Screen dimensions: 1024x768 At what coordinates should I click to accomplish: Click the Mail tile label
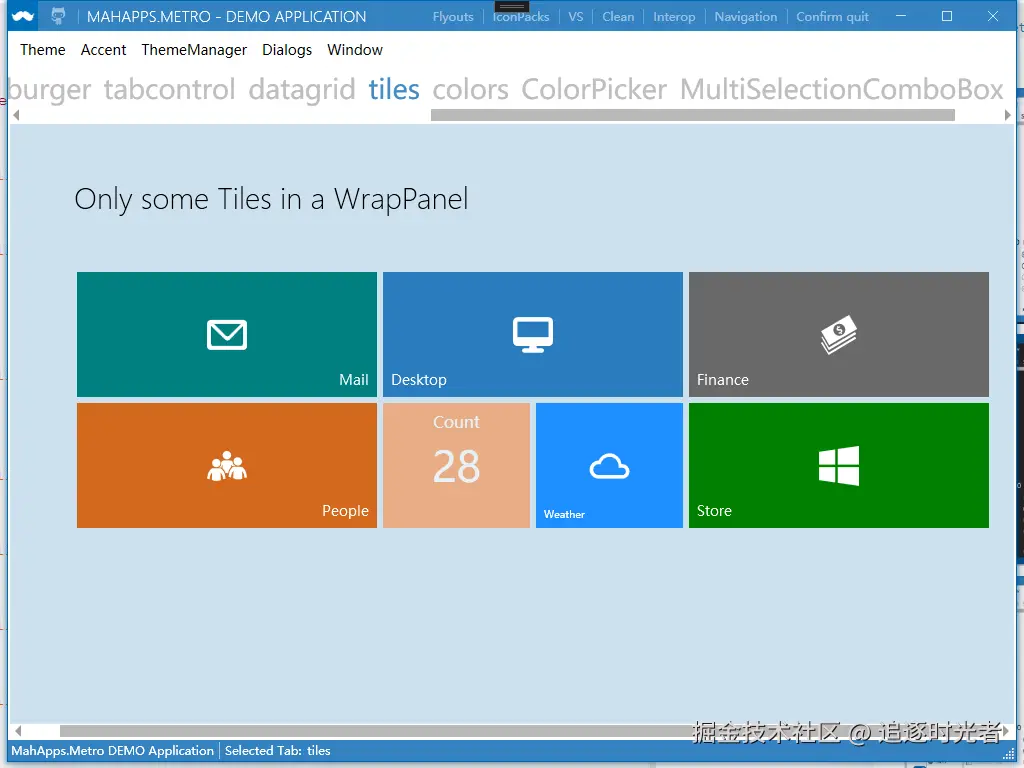(x=353, y=379)
